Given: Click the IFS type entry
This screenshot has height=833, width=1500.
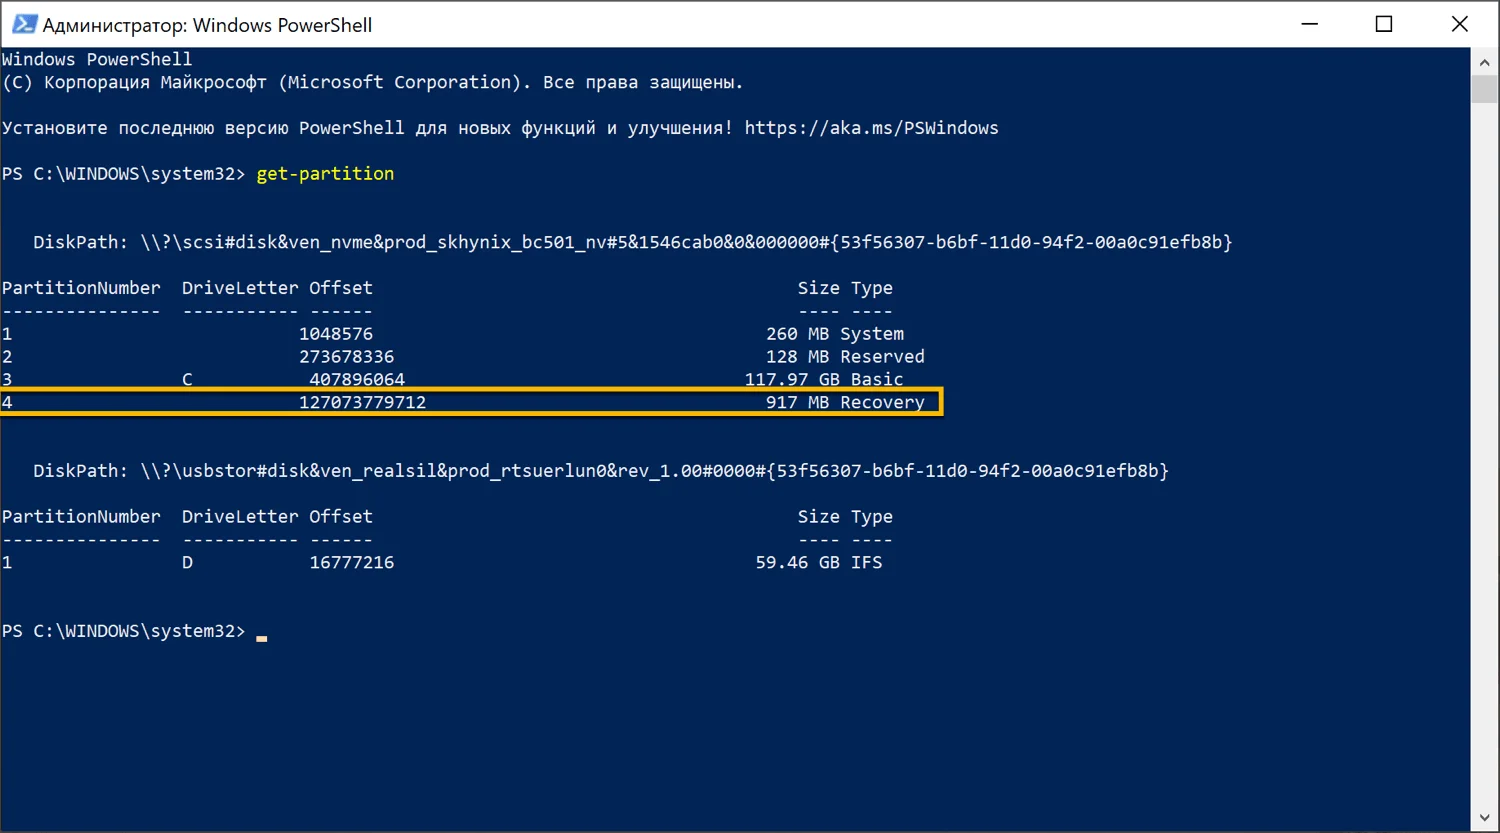Looking at the screenshot, I should click(866, 562).
